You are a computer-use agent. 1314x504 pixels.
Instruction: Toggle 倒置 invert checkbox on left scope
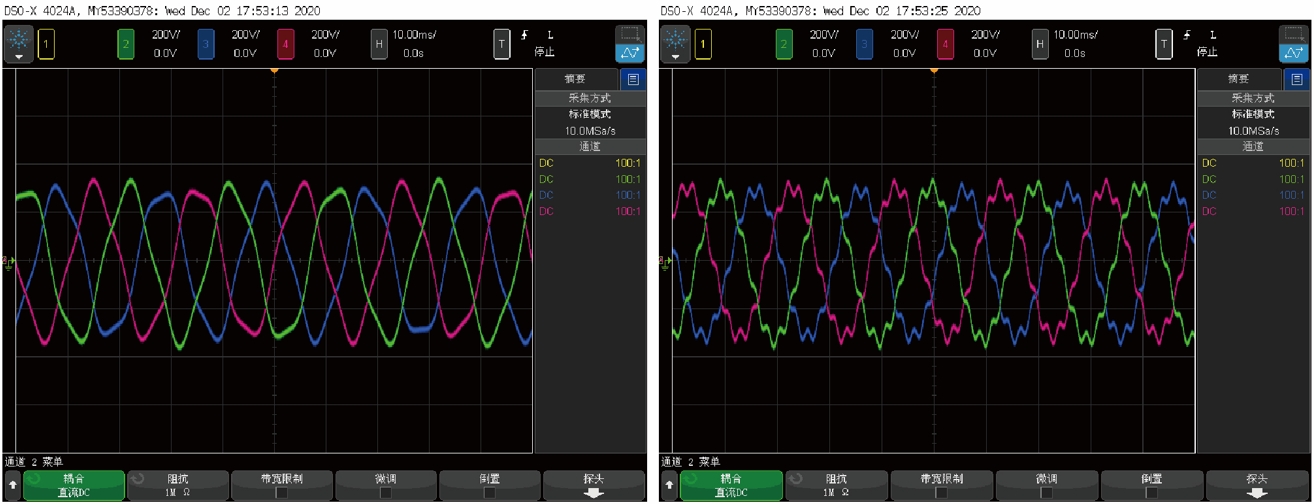489,493
